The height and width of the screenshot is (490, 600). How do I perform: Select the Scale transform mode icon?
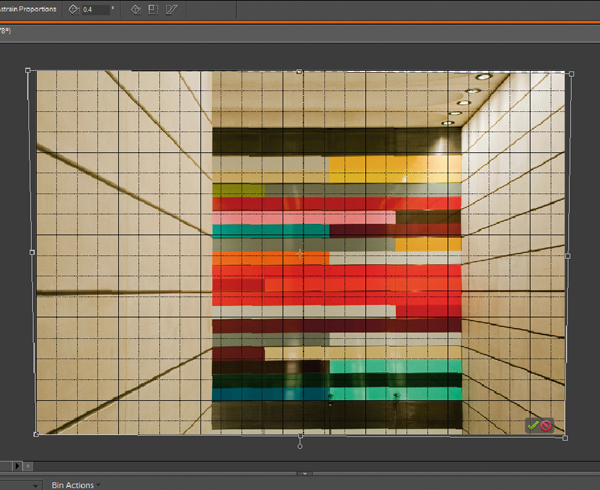point(153,10)
